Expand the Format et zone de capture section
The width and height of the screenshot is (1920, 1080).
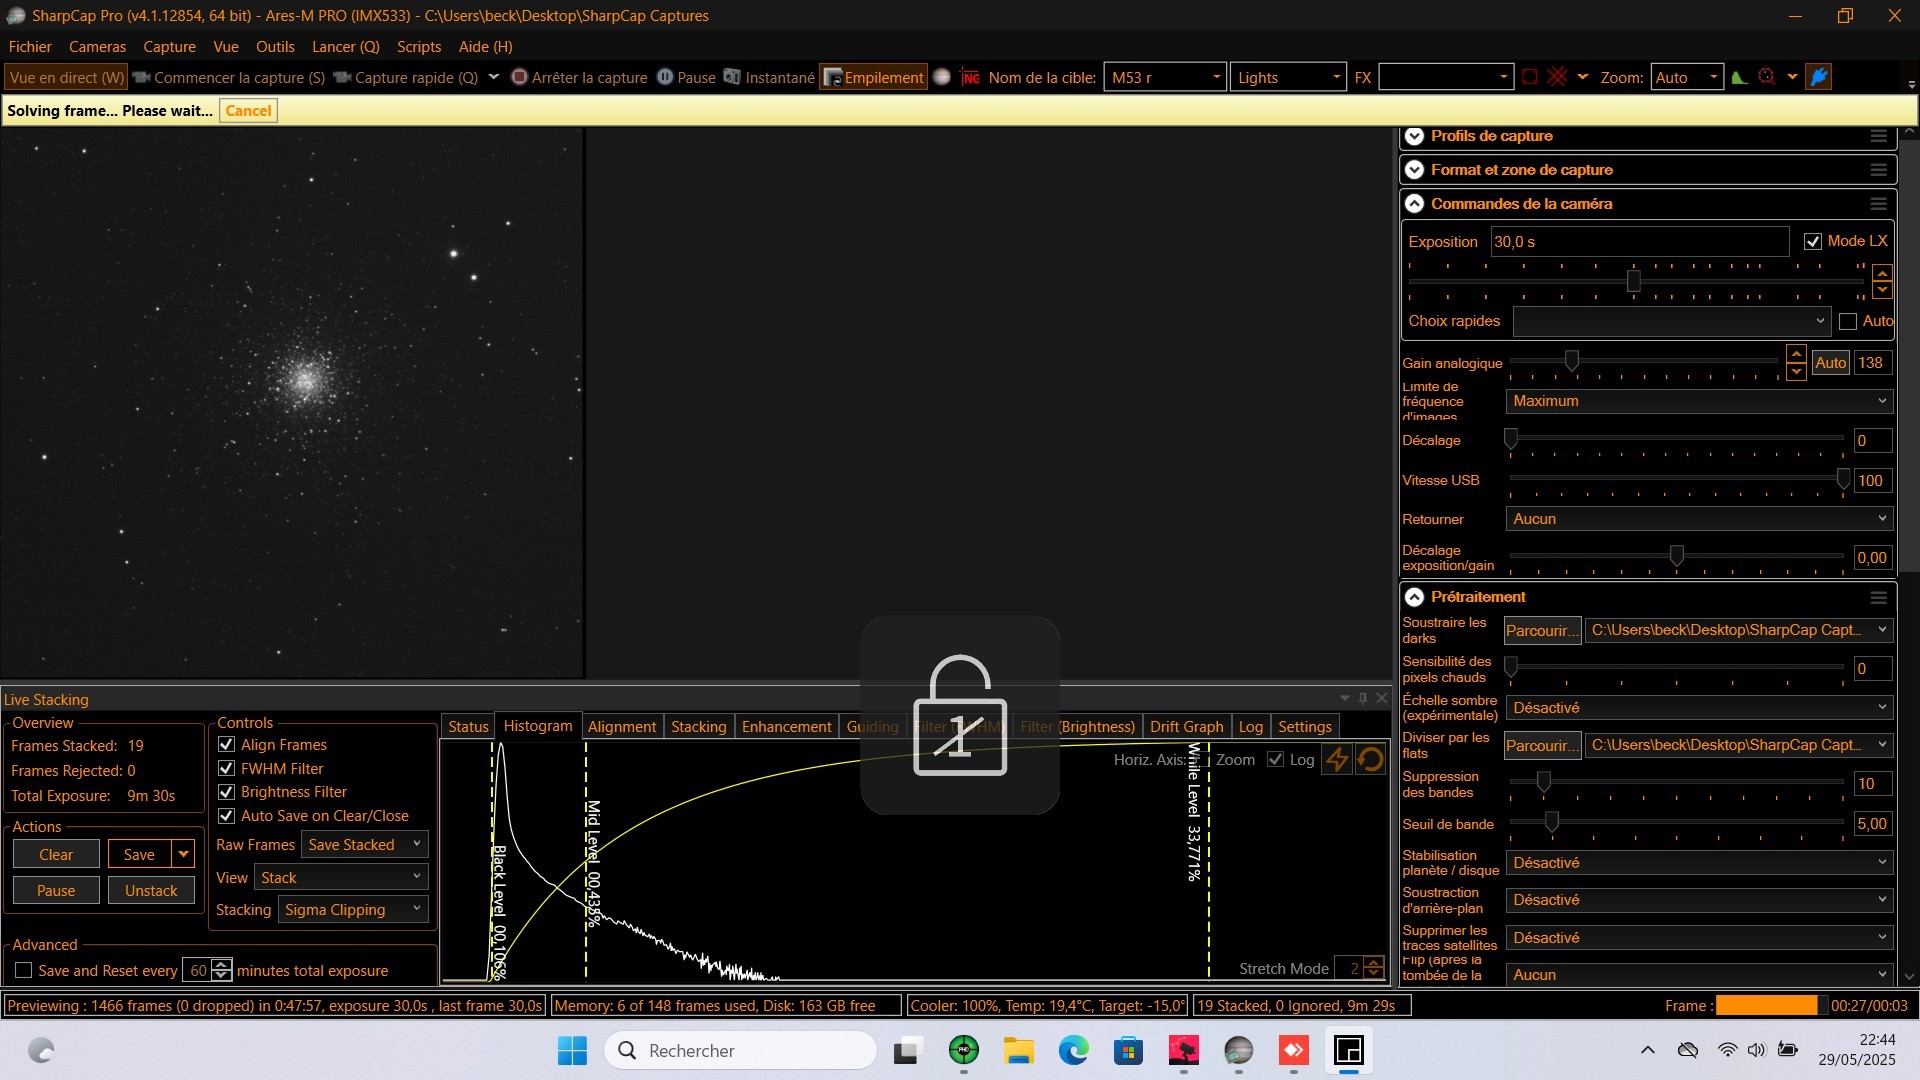[x=1414, y=170]
